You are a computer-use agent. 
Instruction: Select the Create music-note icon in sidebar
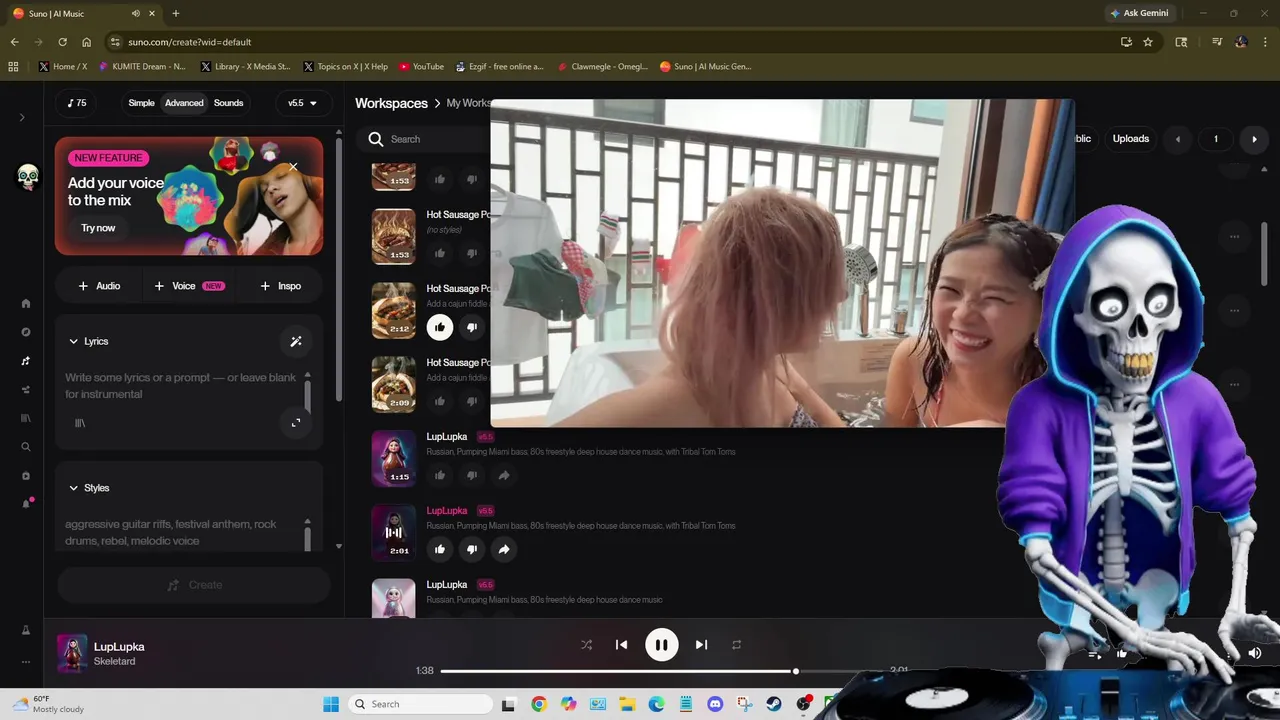click(26, 361)
